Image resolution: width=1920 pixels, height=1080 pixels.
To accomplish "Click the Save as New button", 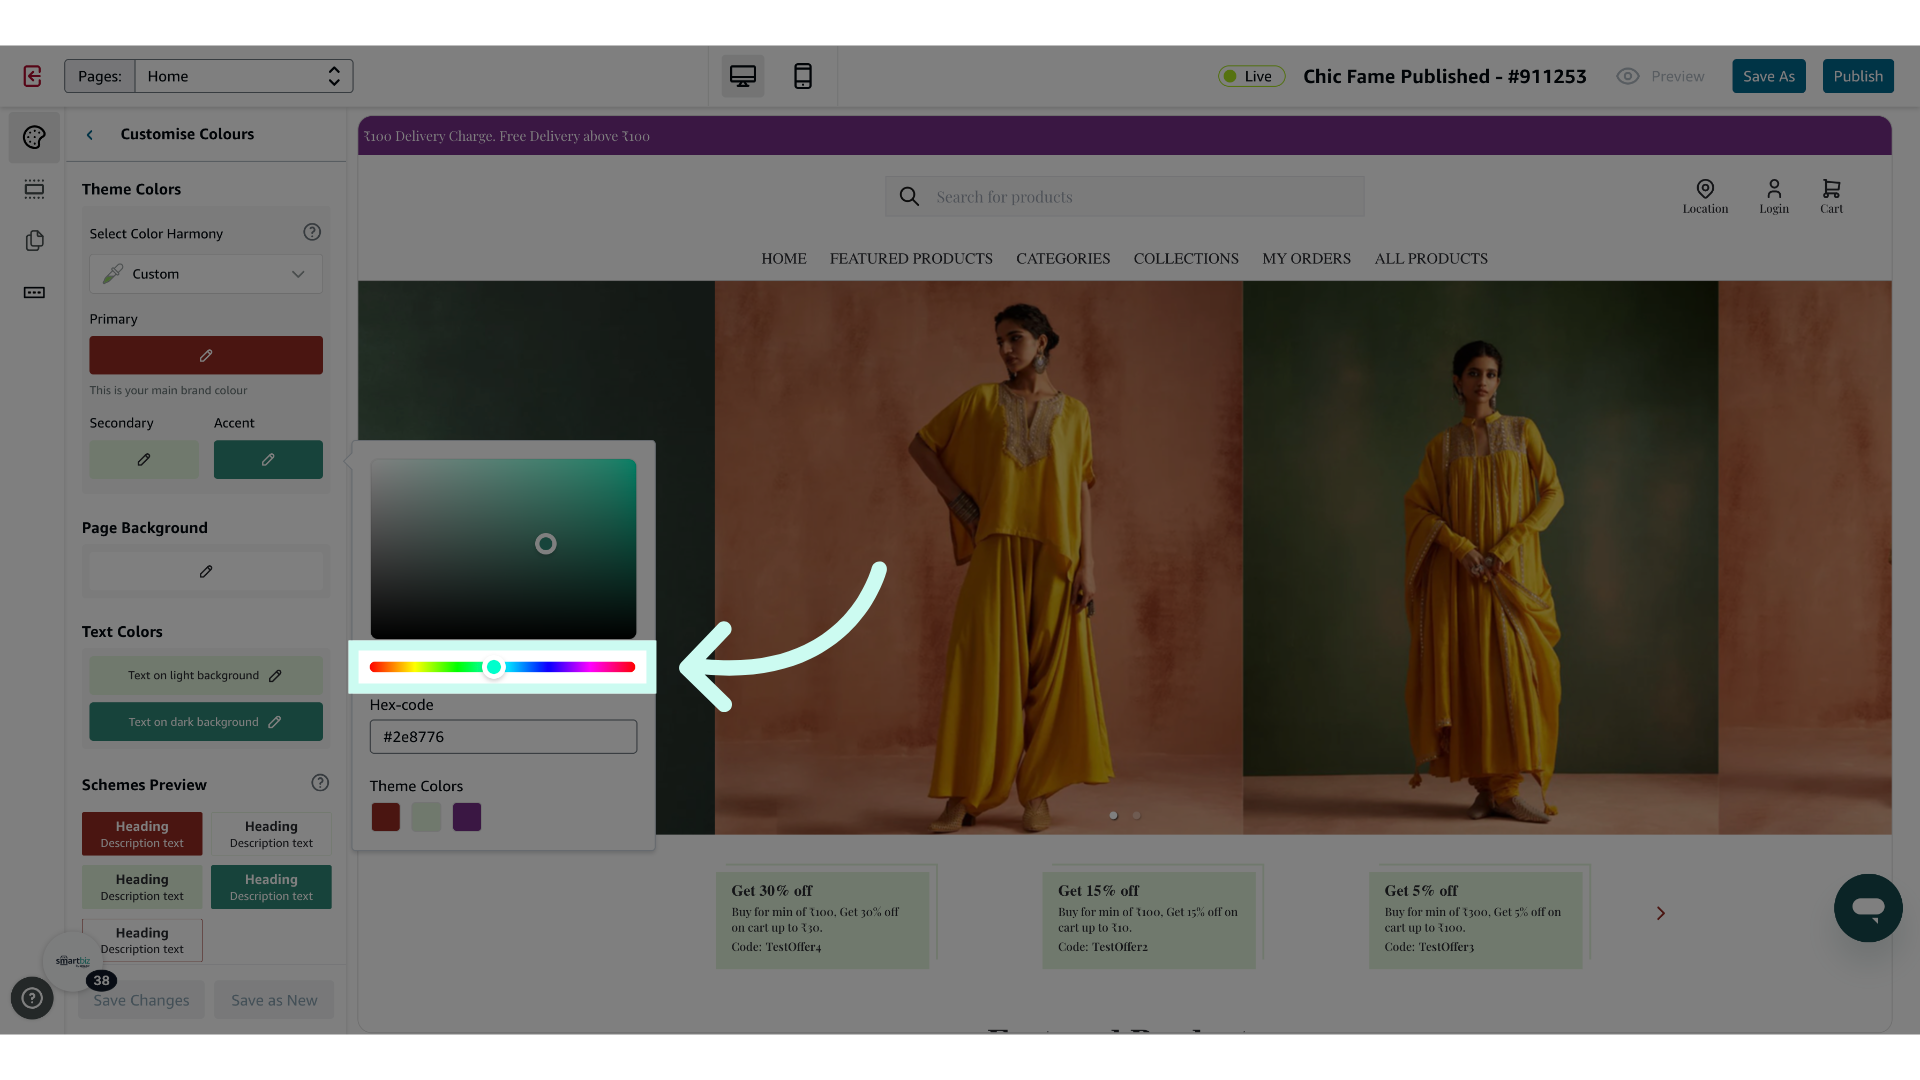I will point(274,1000).
